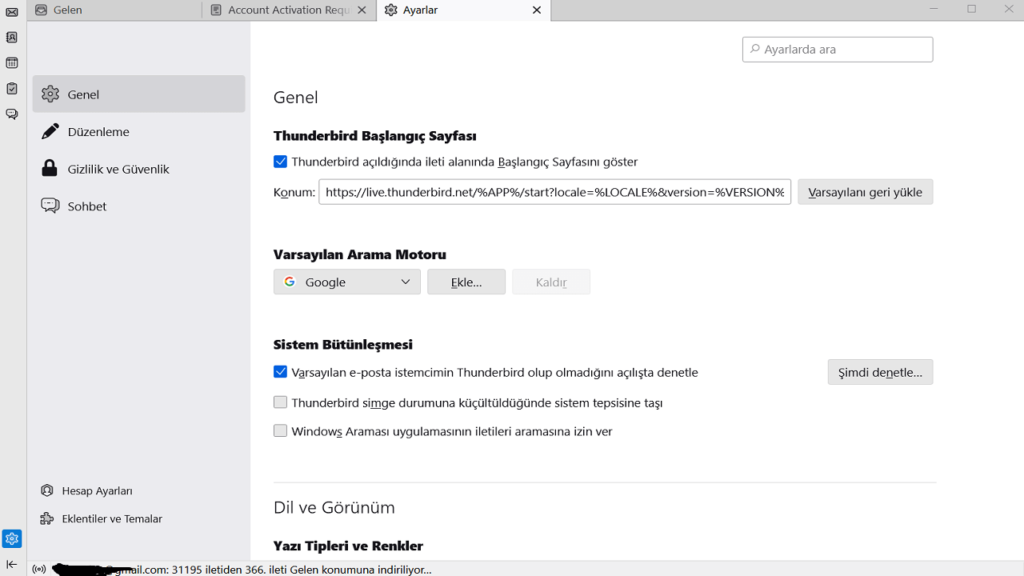Open Eklentiler ve Temalar

coord(101,519)
